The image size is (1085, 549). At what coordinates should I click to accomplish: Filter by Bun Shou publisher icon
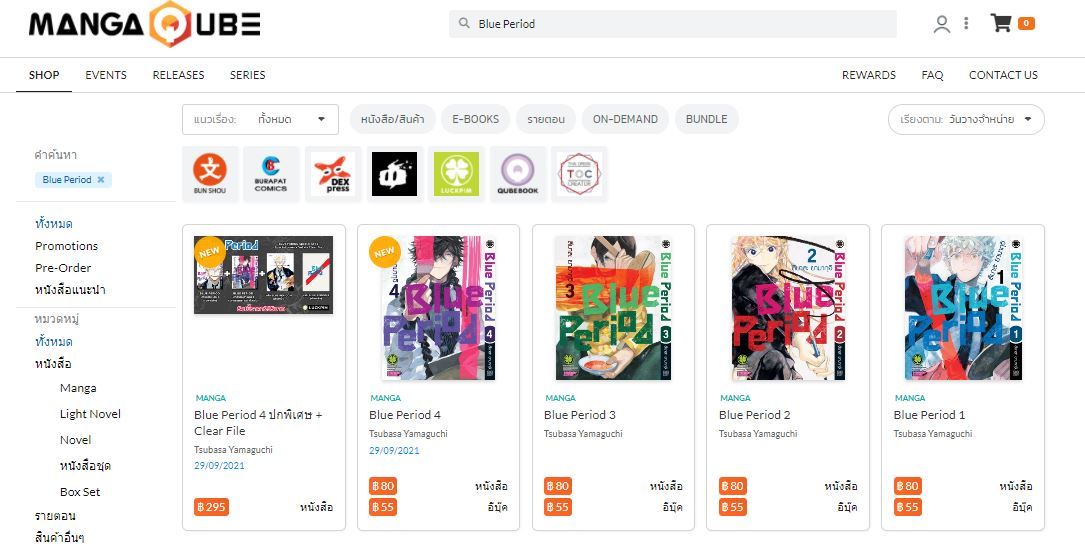click(210, 174)
